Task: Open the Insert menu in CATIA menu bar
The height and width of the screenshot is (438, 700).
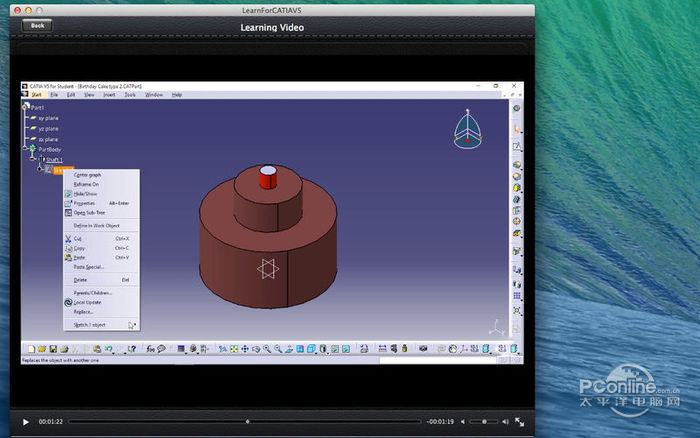Action: coord(109,94)
